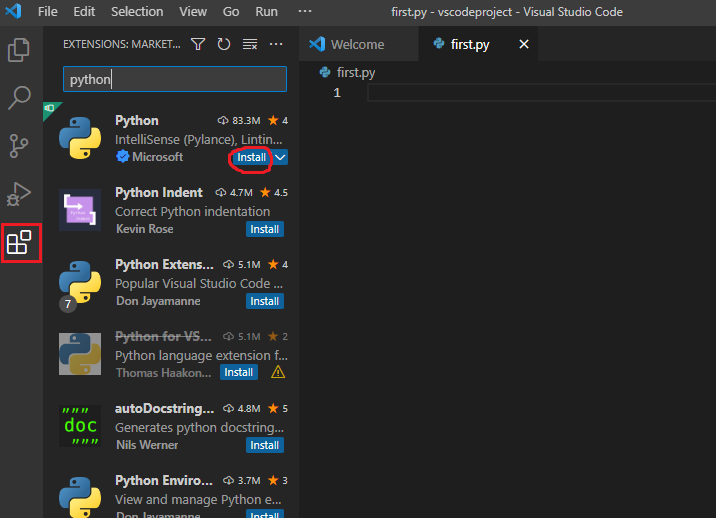
Task: Click the pack count badge 7
Action: [68, 304]
